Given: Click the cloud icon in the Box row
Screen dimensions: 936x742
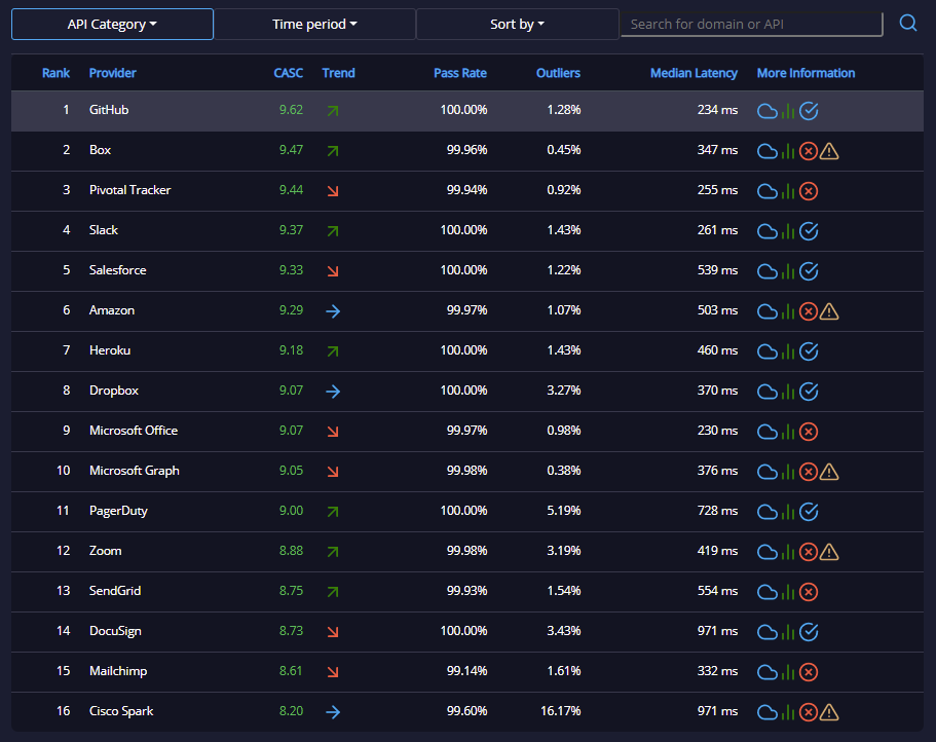Looking at the screenshot, I should (x=767, y=152).
